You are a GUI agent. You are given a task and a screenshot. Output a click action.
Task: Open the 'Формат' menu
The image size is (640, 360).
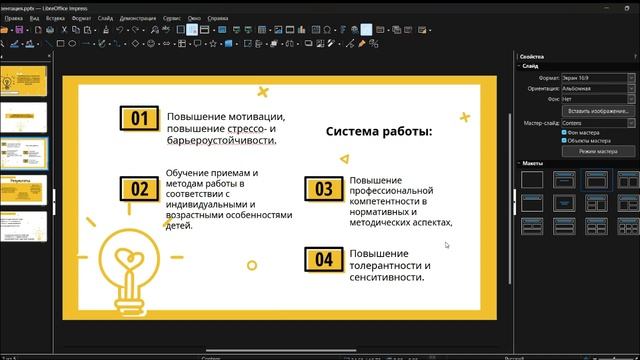81,18
